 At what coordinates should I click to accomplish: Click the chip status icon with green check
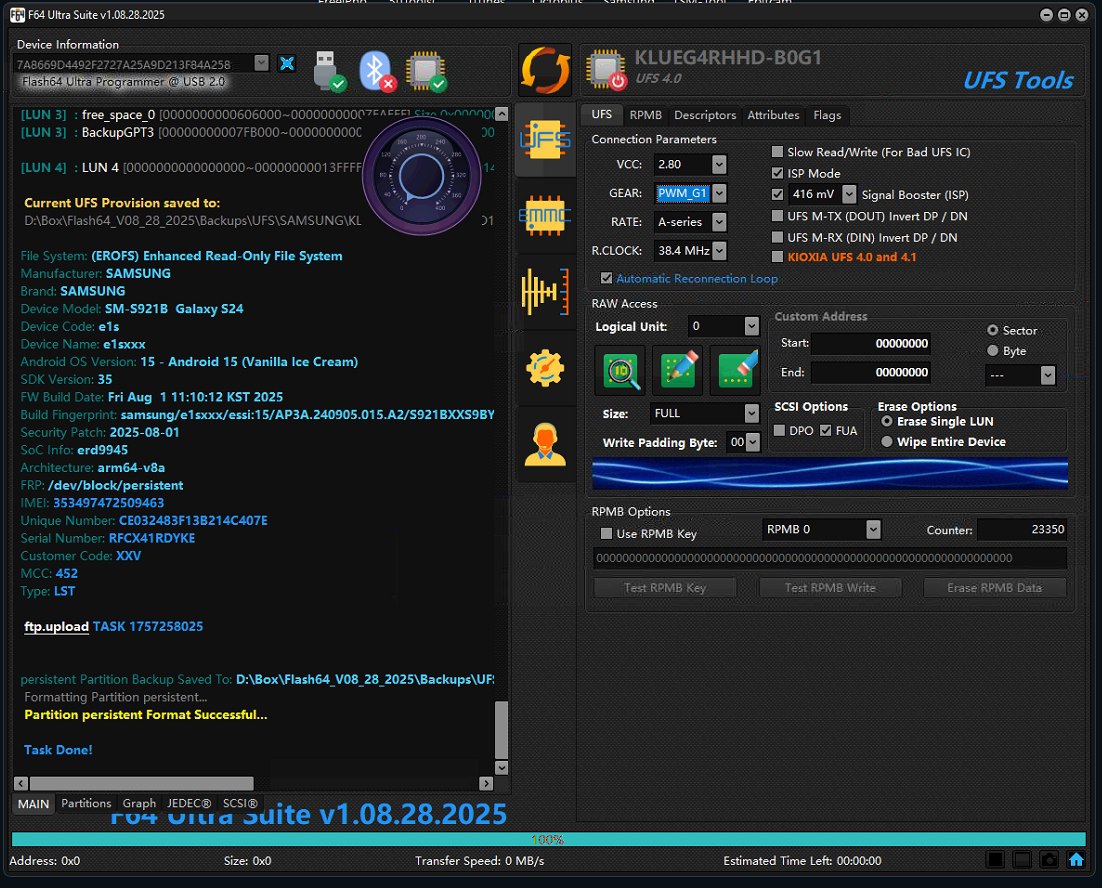pos(426,71)
